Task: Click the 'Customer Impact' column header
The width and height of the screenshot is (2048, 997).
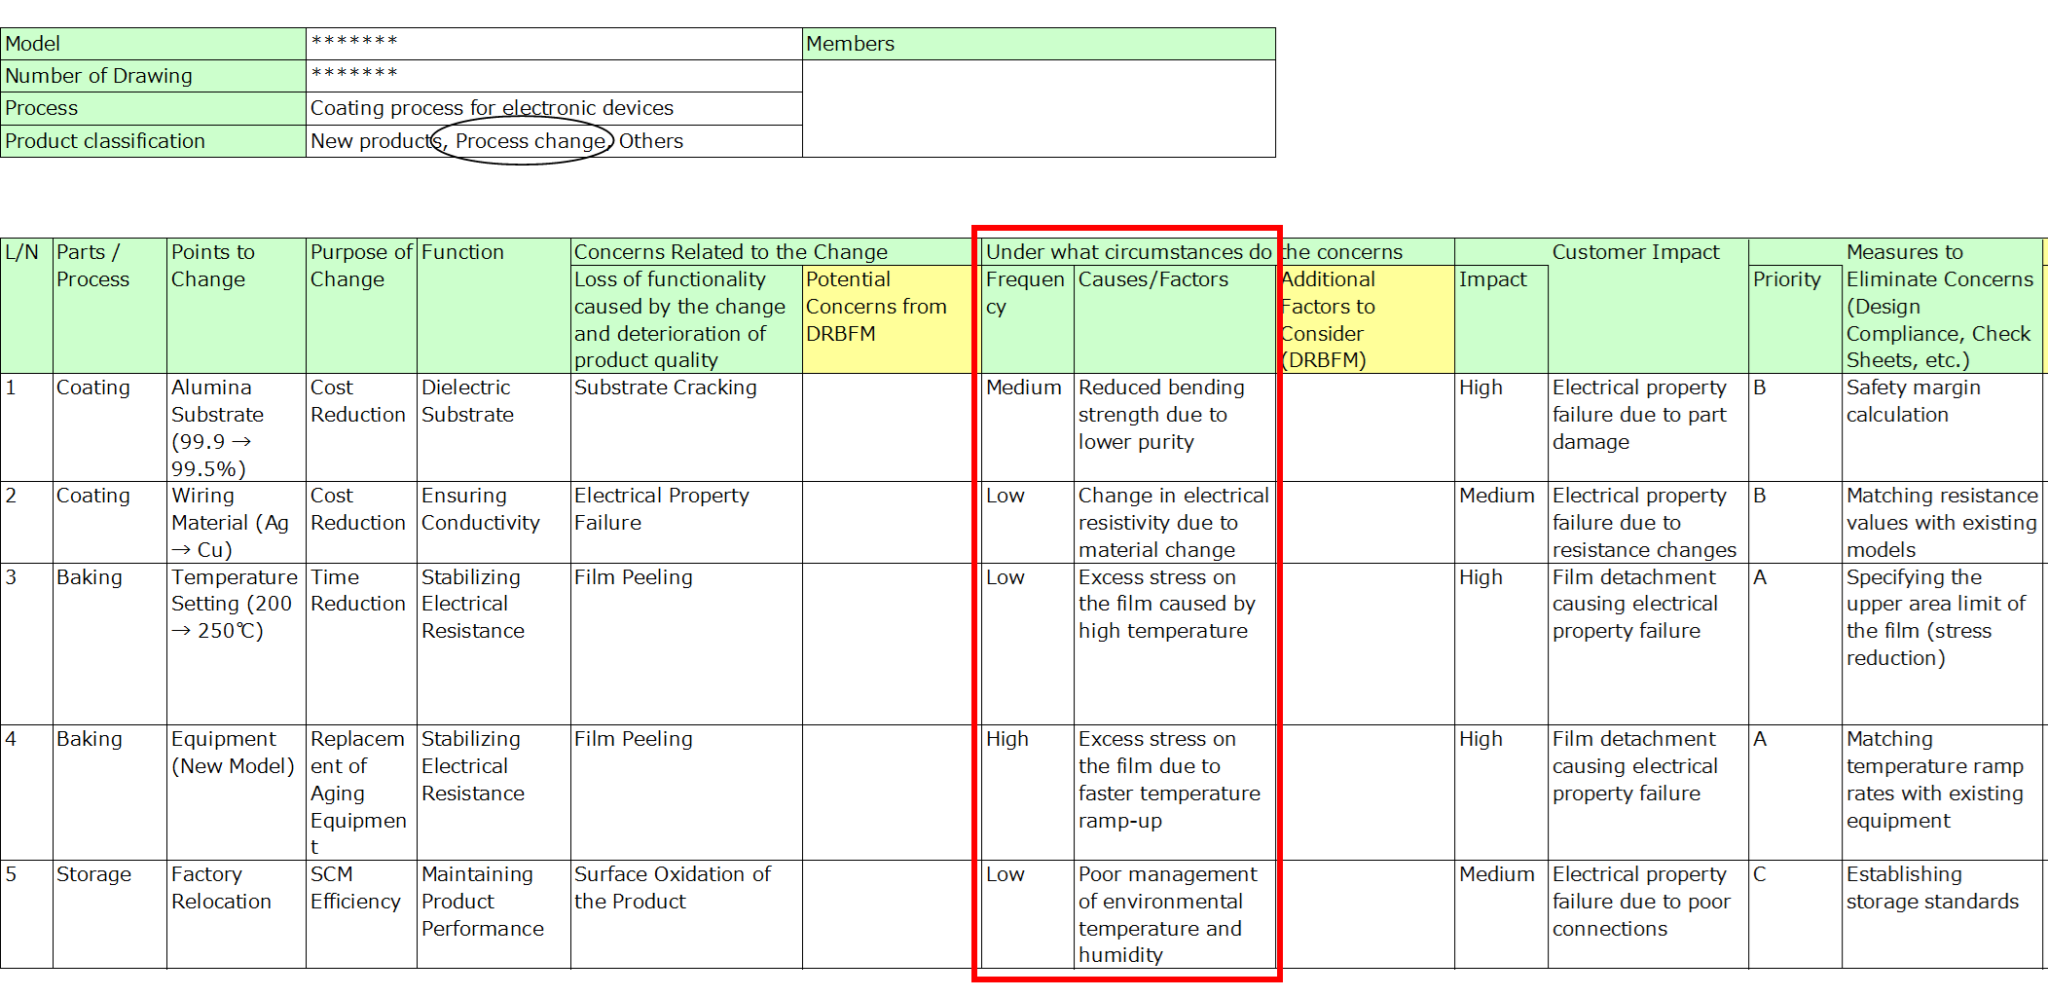Action: (x=1635, y=252)
